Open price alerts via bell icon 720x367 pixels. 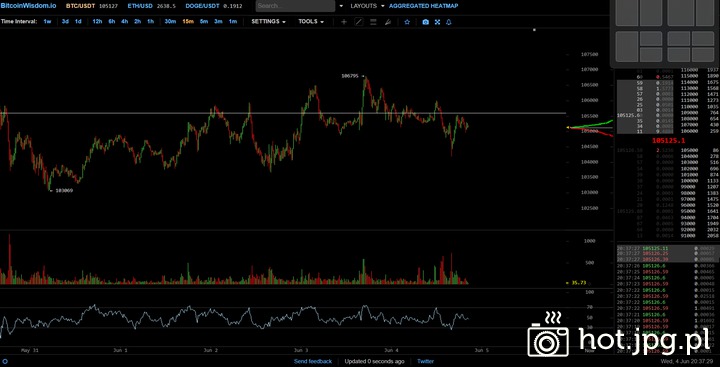click(449, 22)
